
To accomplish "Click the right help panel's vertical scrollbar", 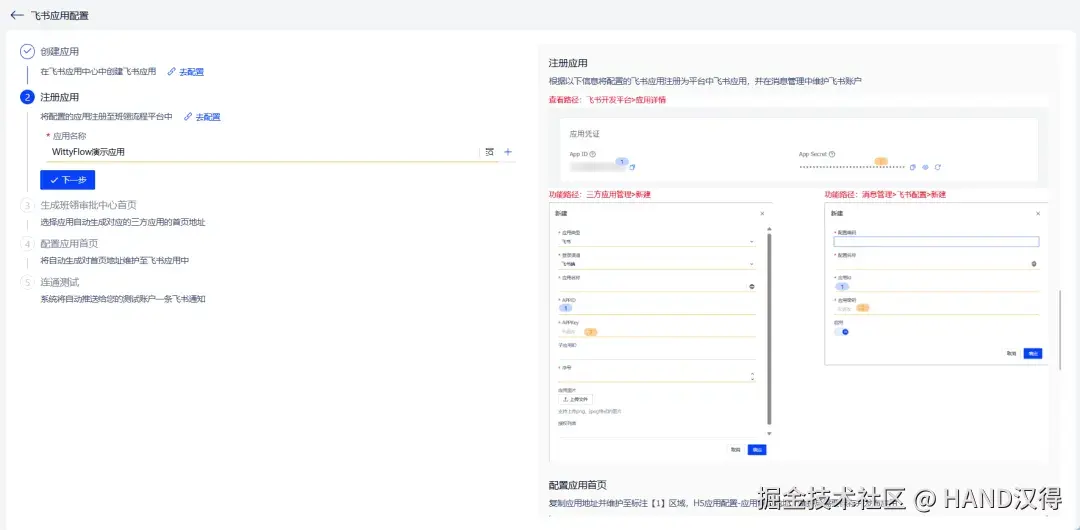I will pos(1061,329).
